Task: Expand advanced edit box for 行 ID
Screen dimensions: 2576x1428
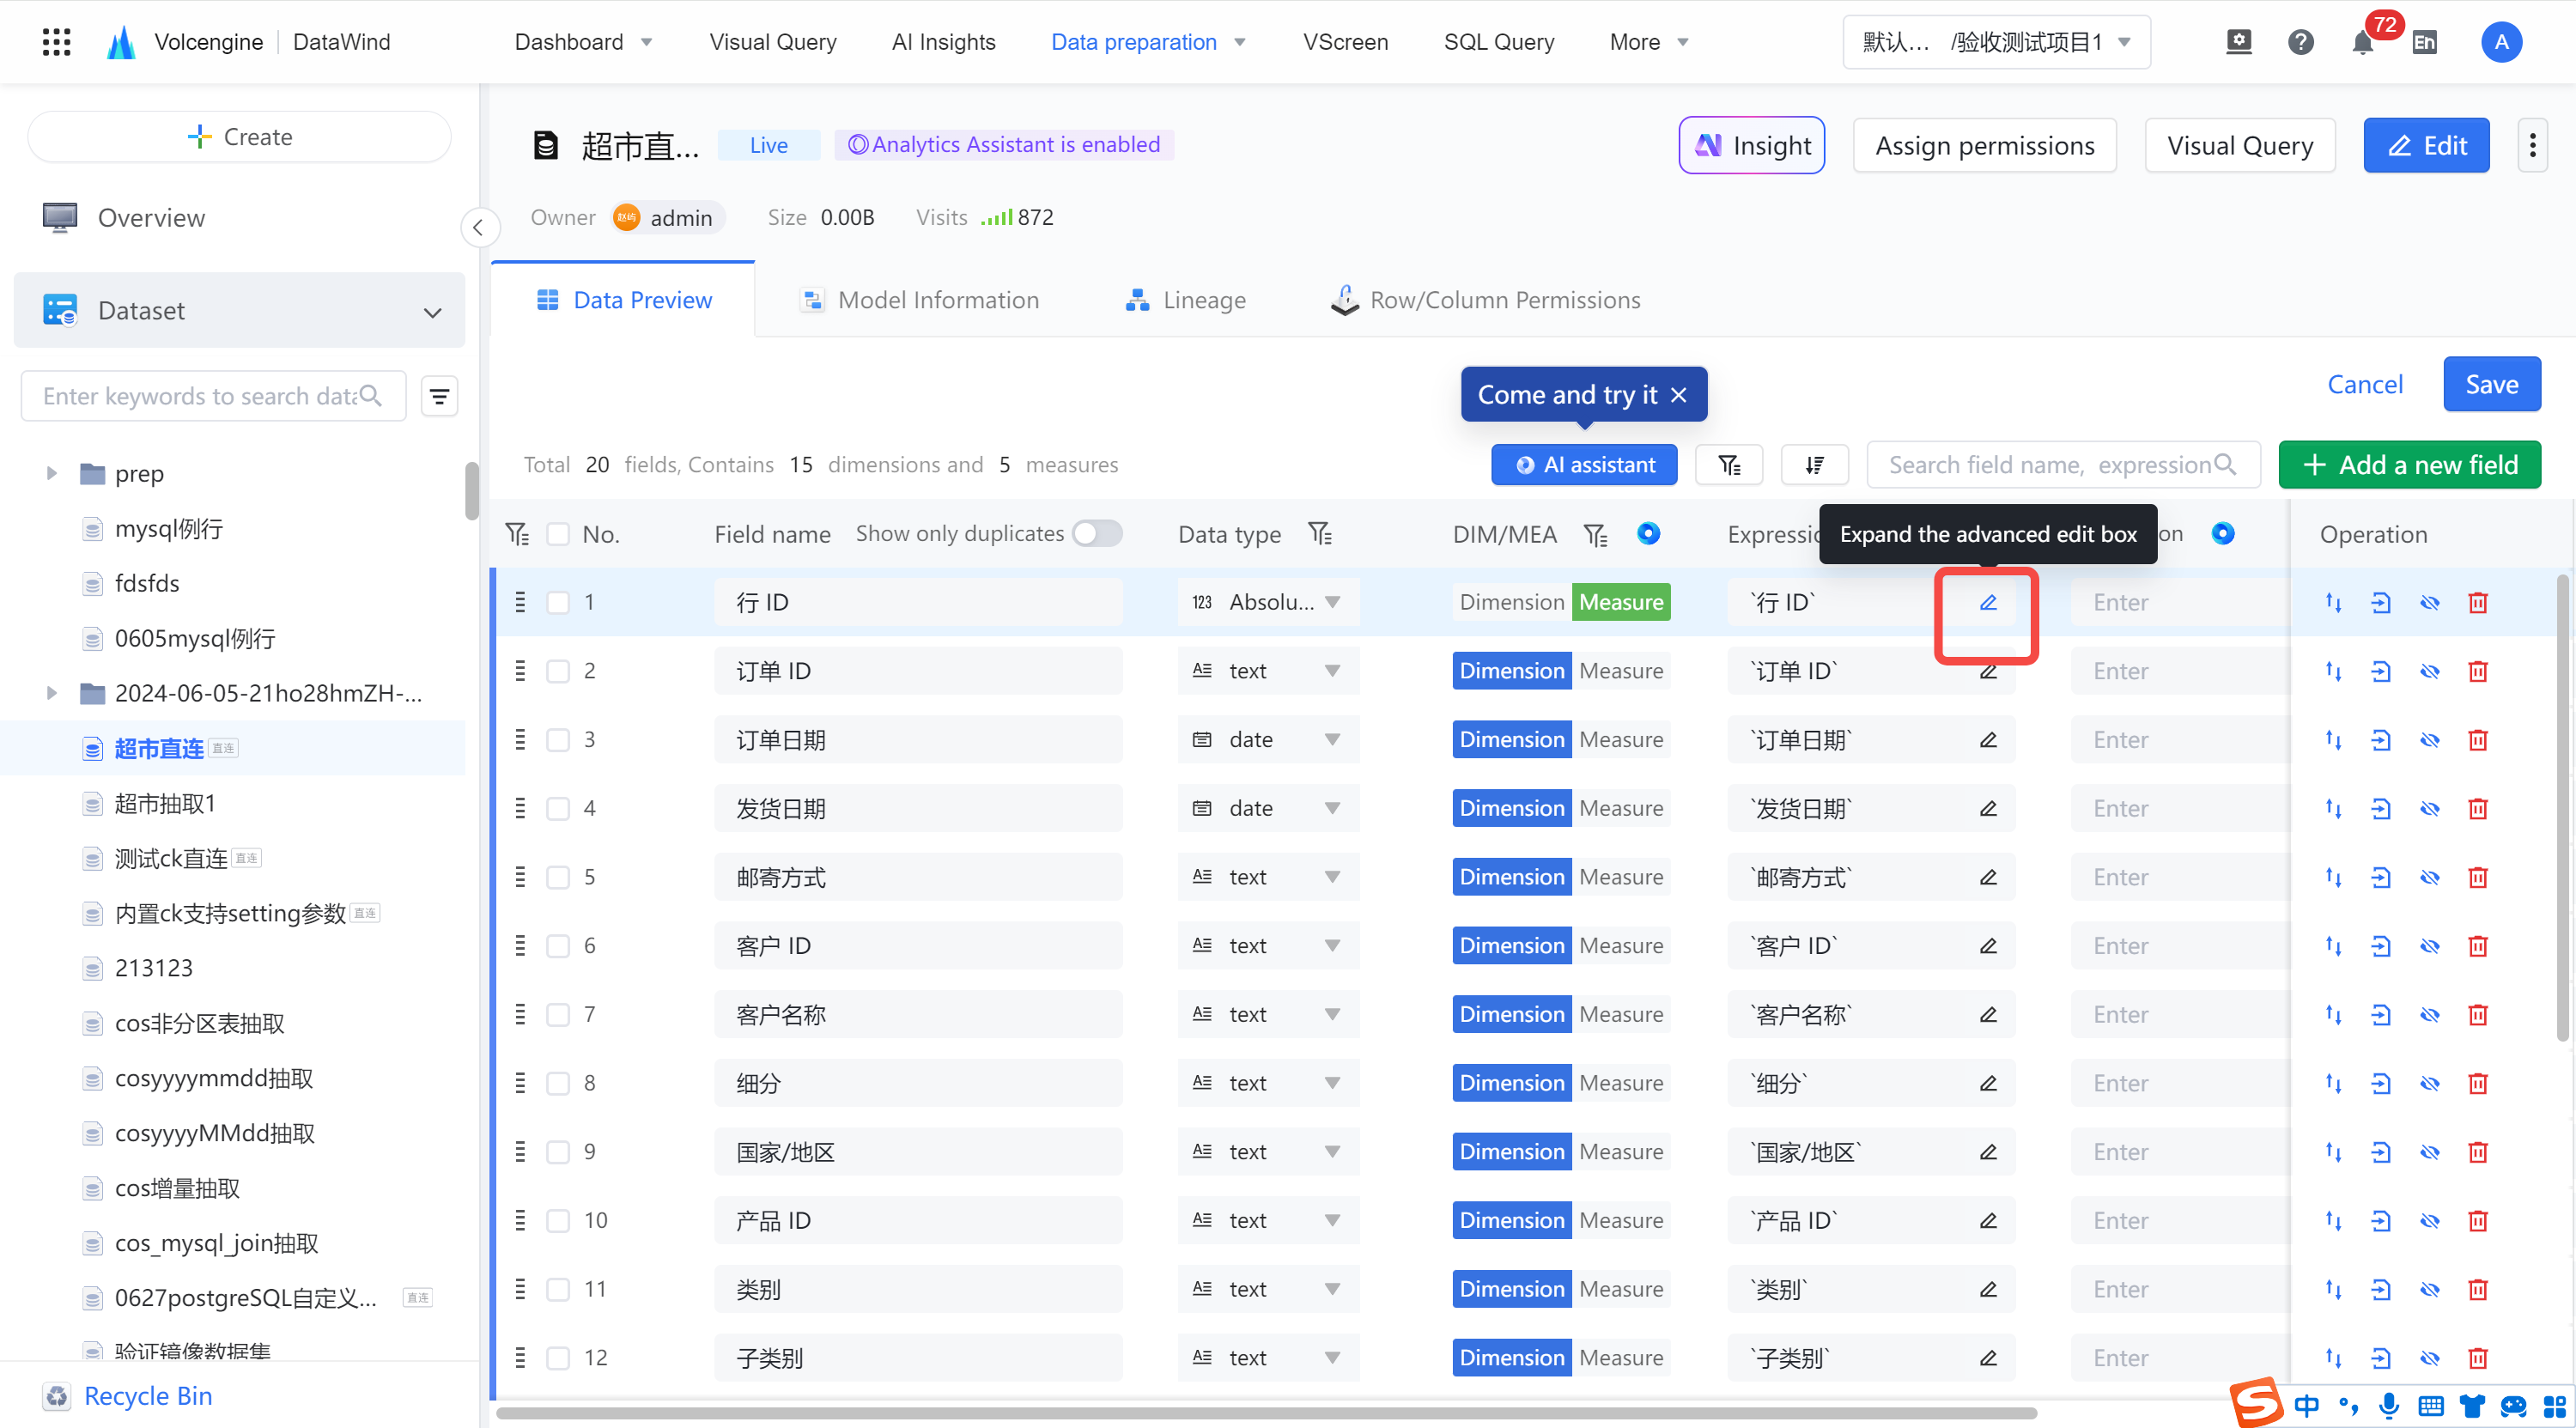Action: pyautogui.click(x=1987, y=602)
